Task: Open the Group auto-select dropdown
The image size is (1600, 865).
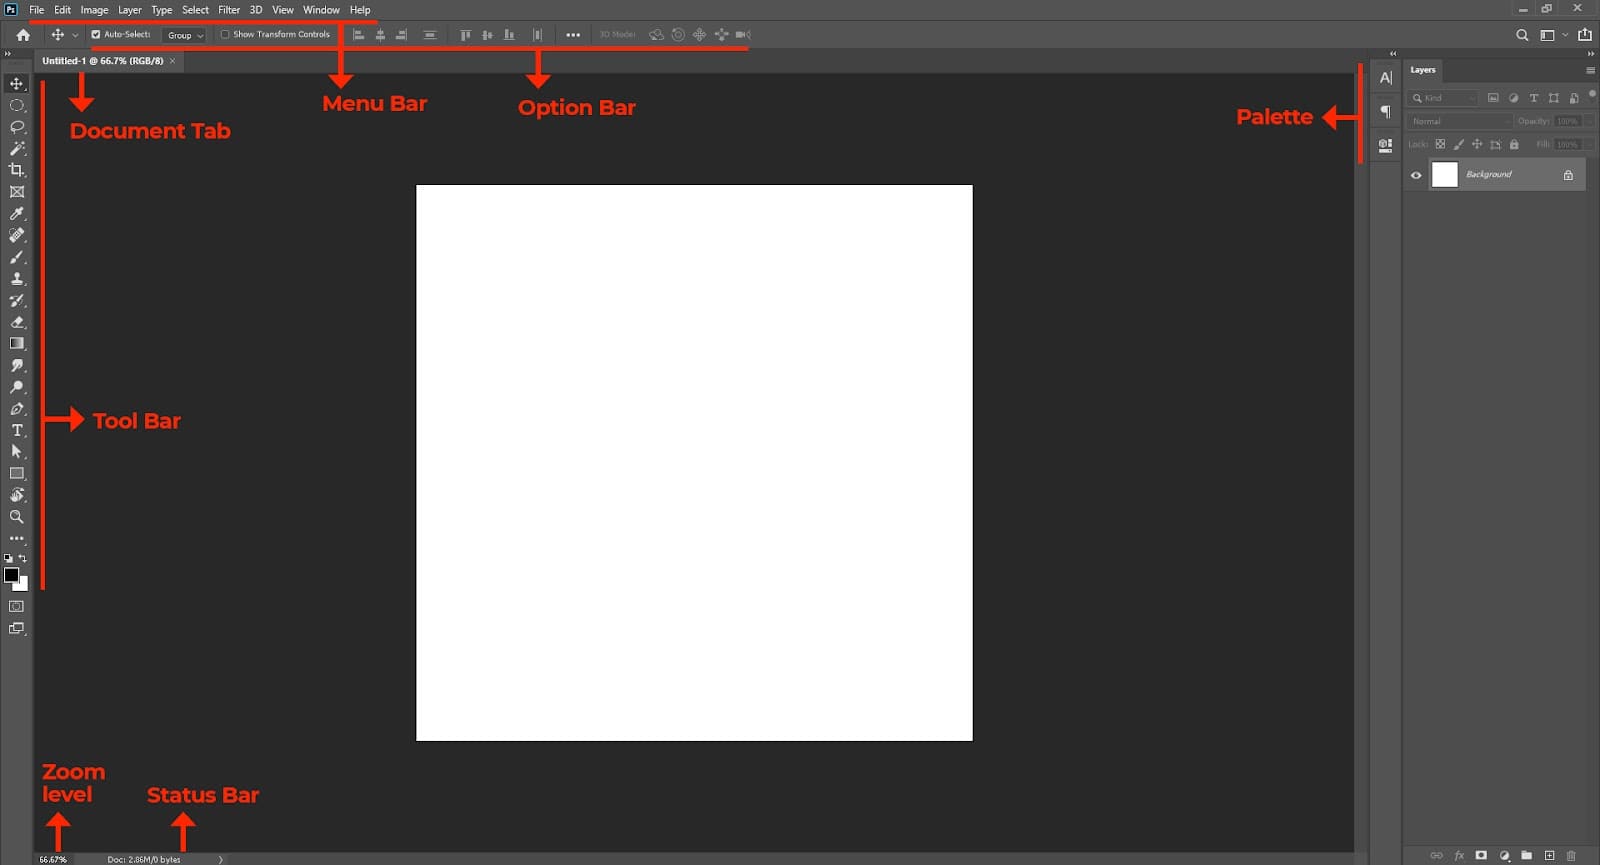Action: (x=184, y=35)
